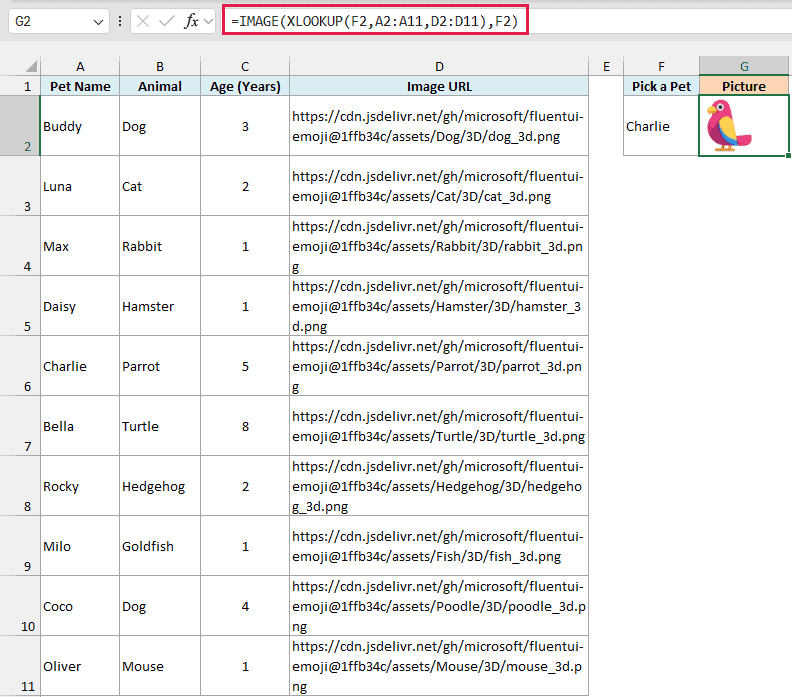The image size is (792, 697).
Task: Click the 'Turtle' animal cell
Action: (x=160, y=426)
